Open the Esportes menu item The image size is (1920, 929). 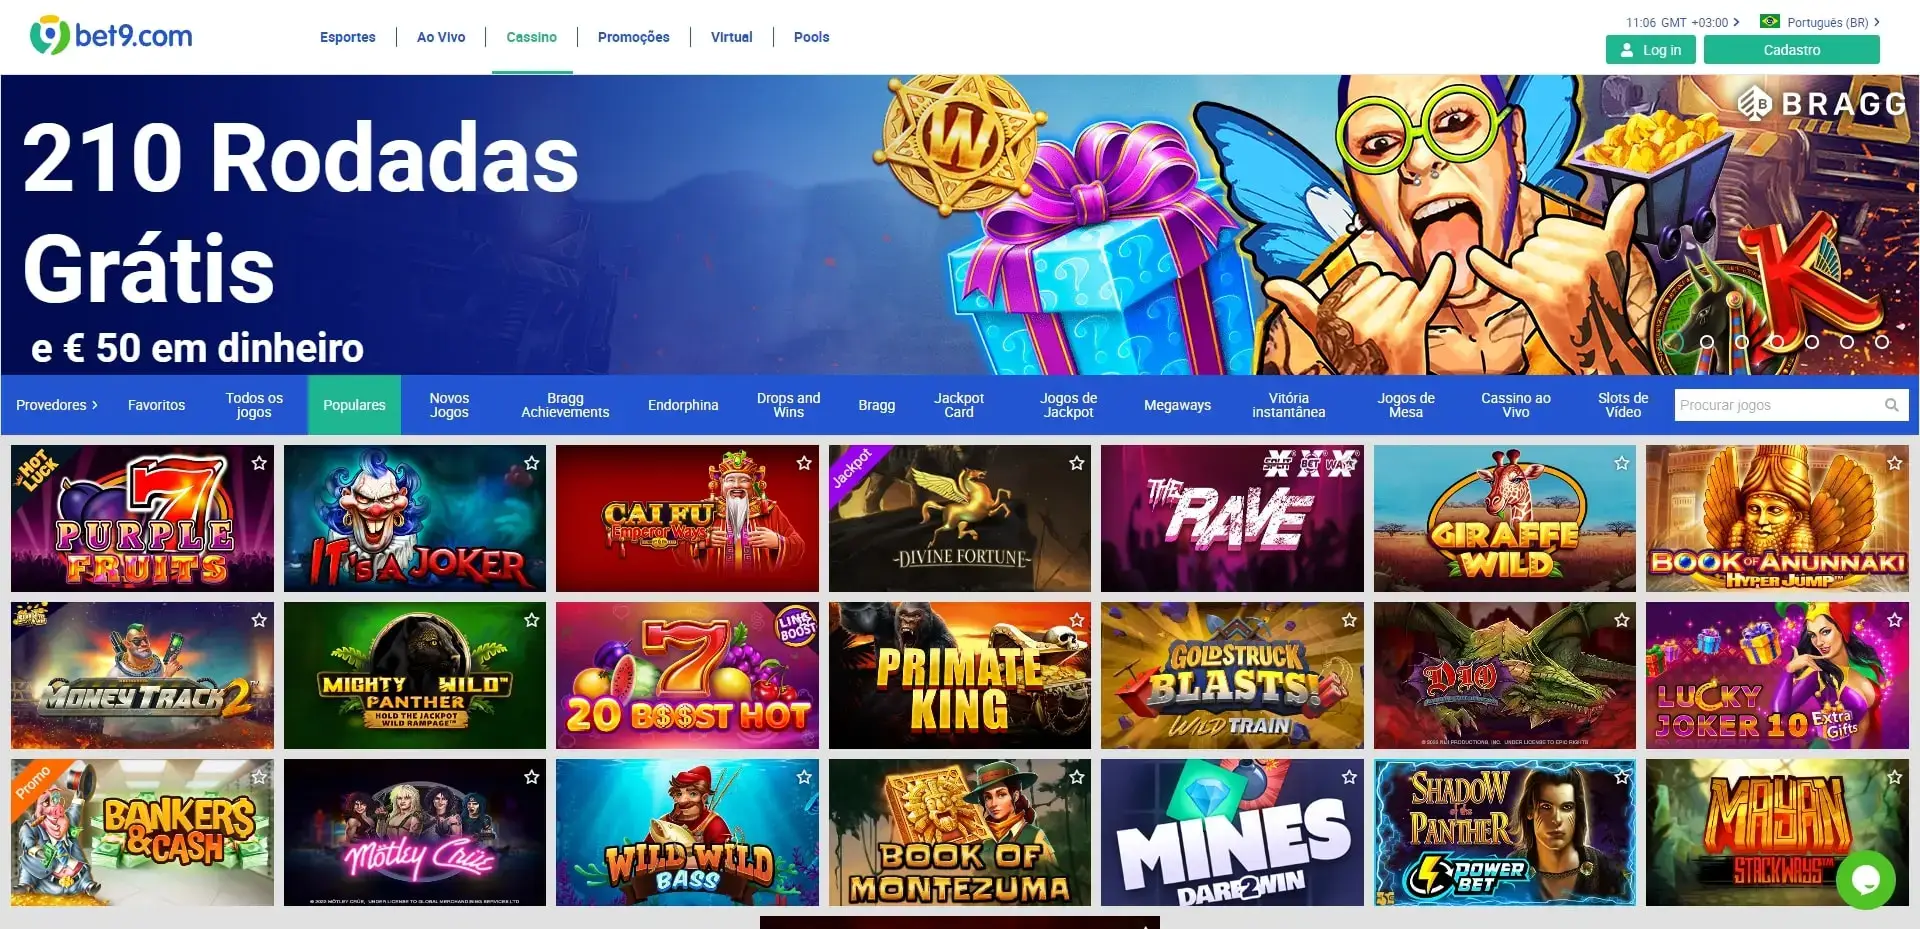click(x=347, y=37)
